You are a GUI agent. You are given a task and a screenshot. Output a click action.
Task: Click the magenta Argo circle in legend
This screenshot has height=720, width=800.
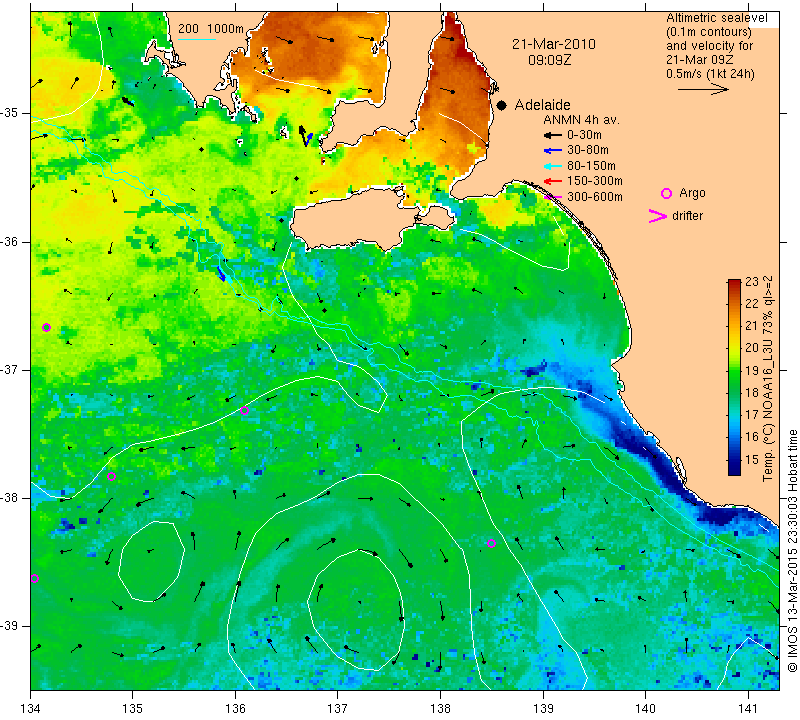pos(666,193)
